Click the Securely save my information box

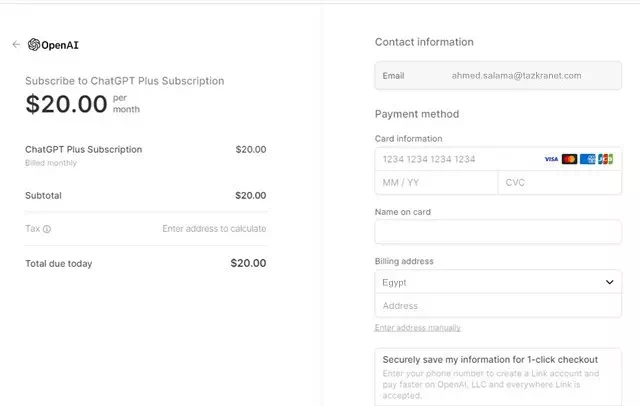[498, 377]
